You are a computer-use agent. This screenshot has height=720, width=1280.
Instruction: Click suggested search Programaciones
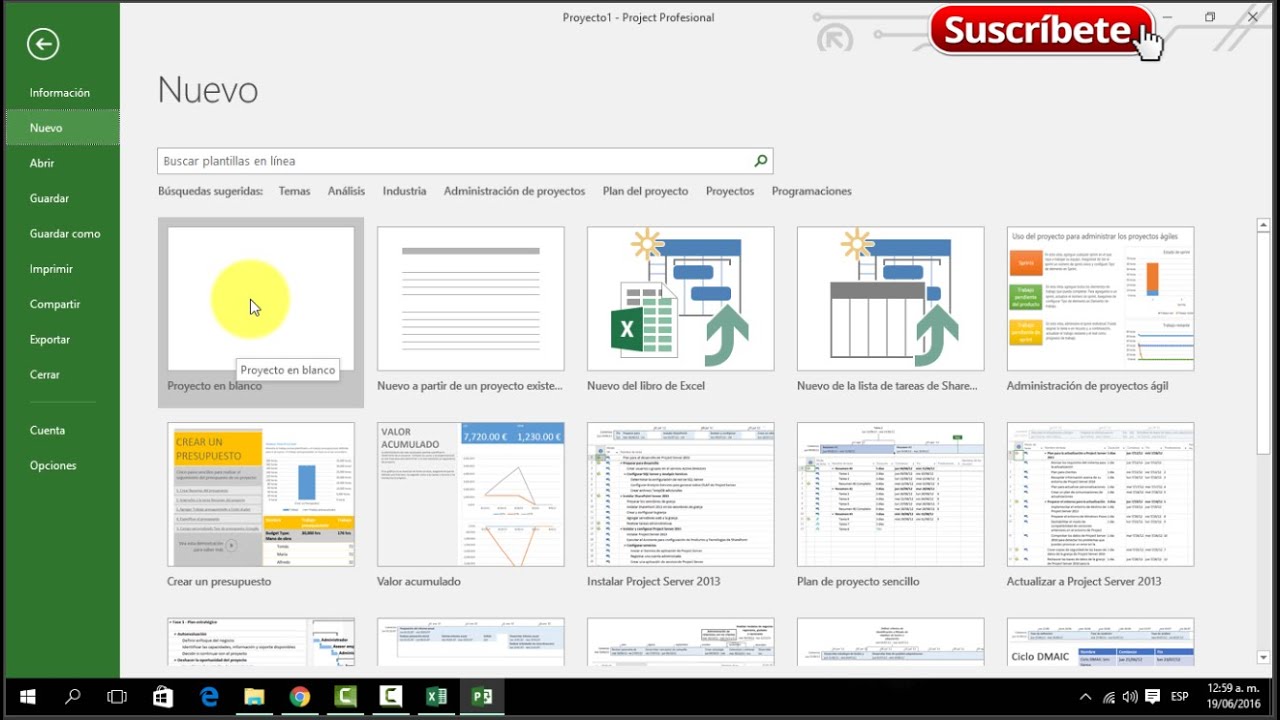(x=811, y=191)
